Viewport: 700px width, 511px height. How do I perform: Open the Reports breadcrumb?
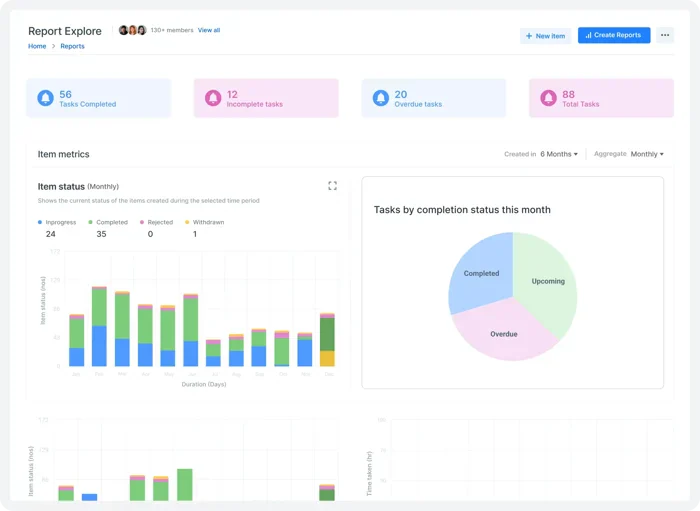72,46
